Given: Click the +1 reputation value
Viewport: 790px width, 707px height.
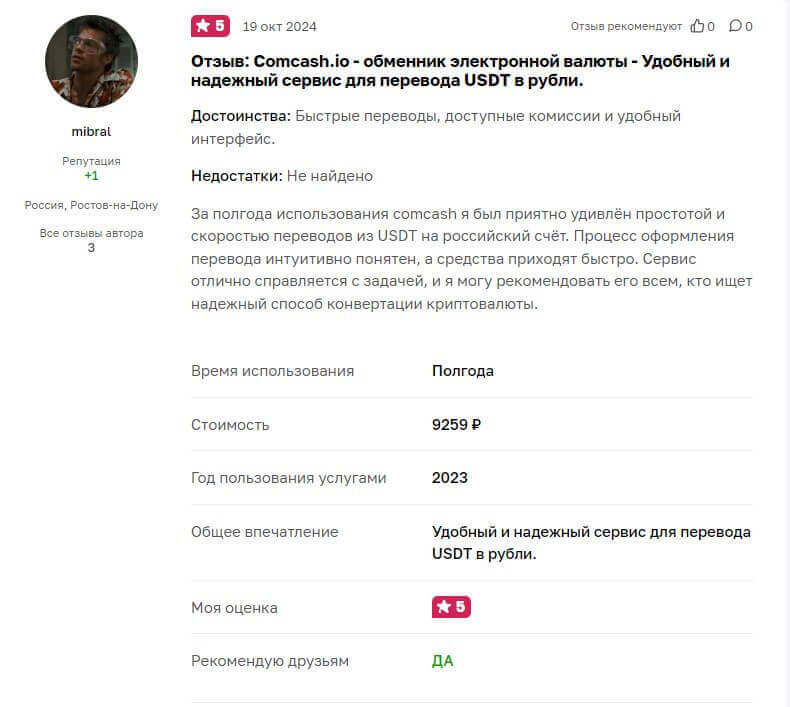Looking at the screenshot, I should click(x=91, y=175).
